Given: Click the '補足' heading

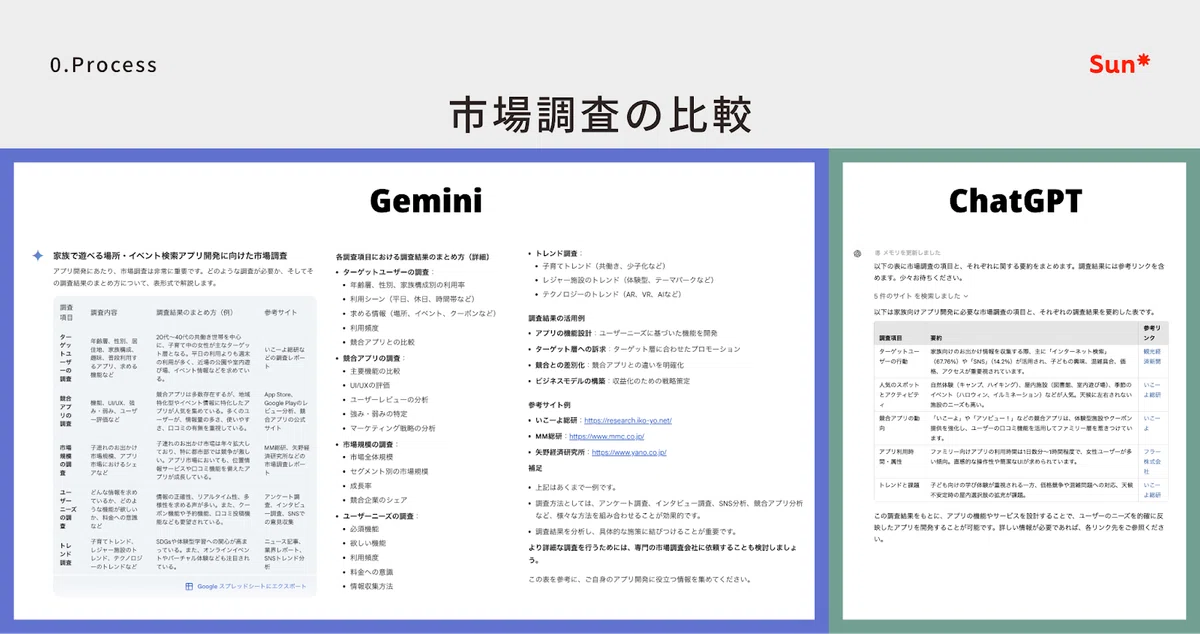Looking at the screenshot, I should (x=536, y=466).
